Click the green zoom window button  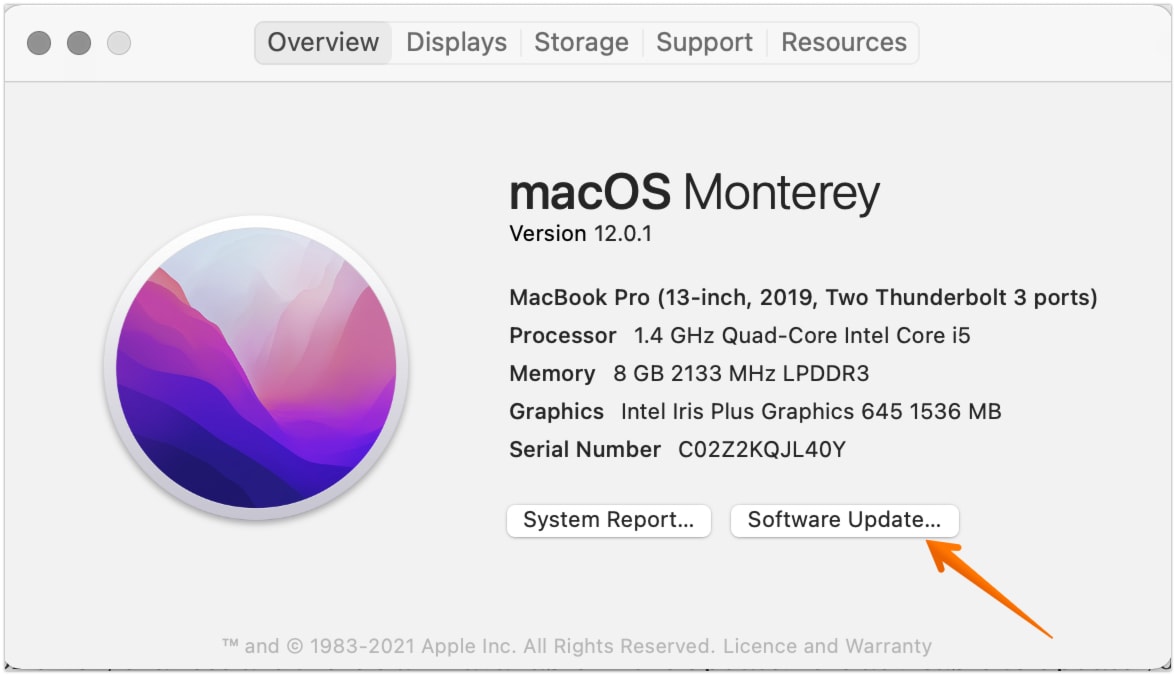click(118, 43)
